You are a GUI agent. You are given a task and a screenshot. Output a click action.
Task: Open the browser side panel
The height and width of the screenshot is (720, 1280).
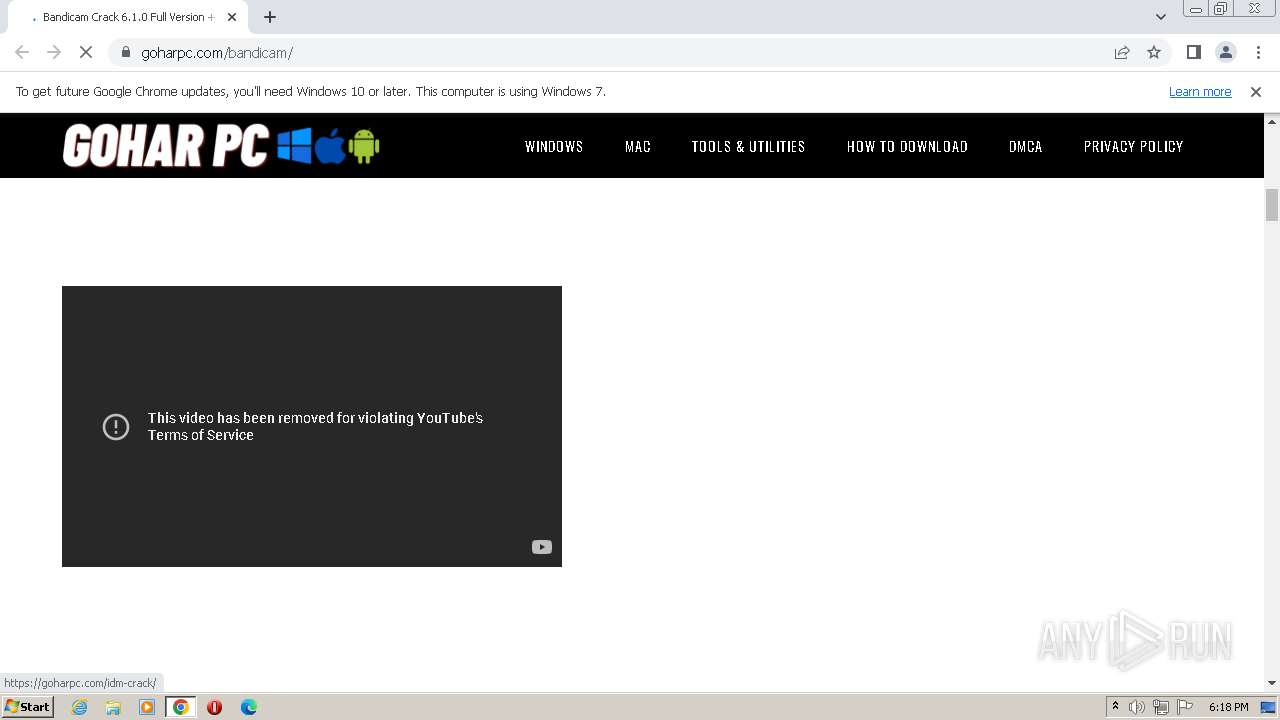(1194, 52)
